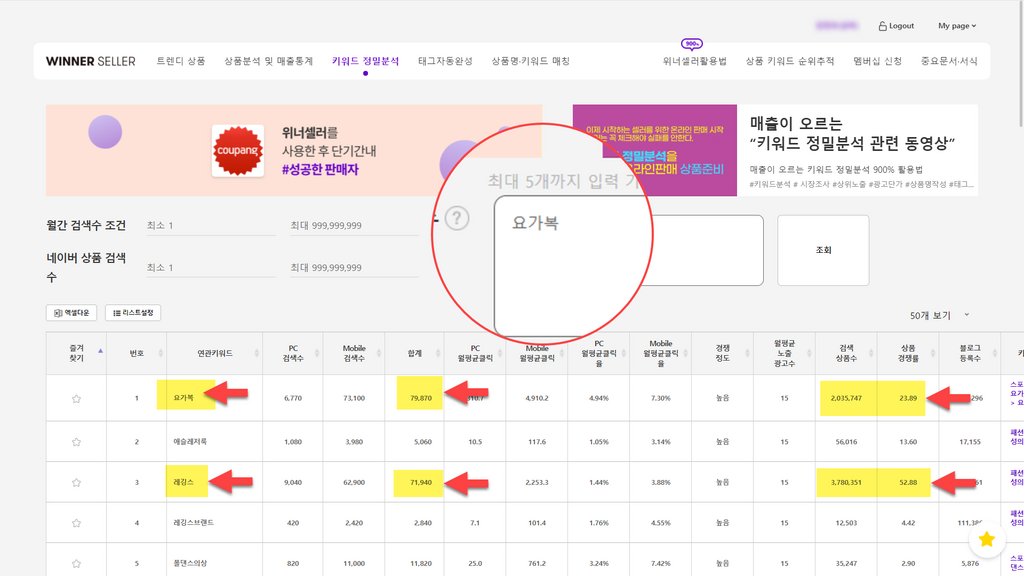Sort by Mobile 검색수 column header
Viewport: 1024px width, 576px height.
tap(354, 353)
